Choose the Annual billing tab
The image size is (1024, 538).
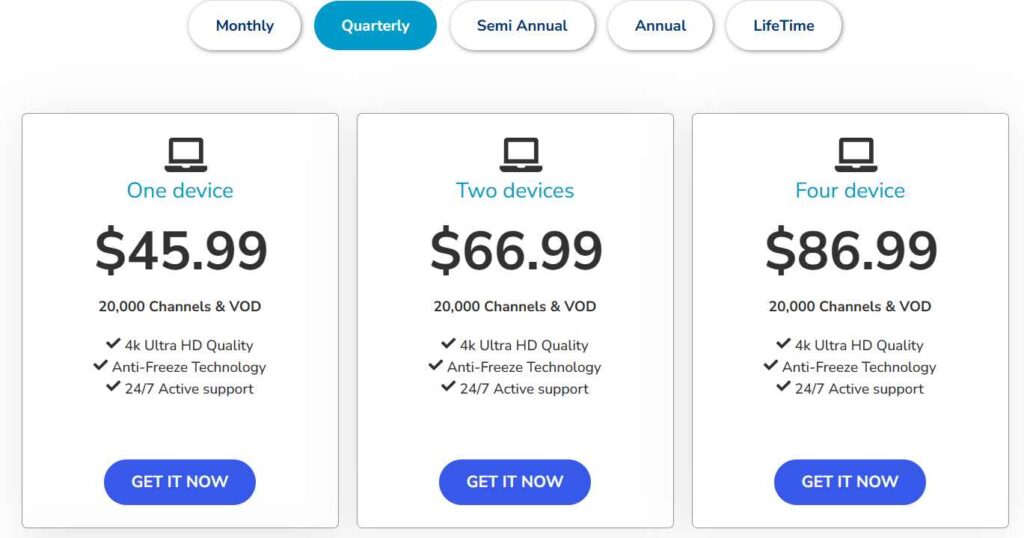[660, 26]
